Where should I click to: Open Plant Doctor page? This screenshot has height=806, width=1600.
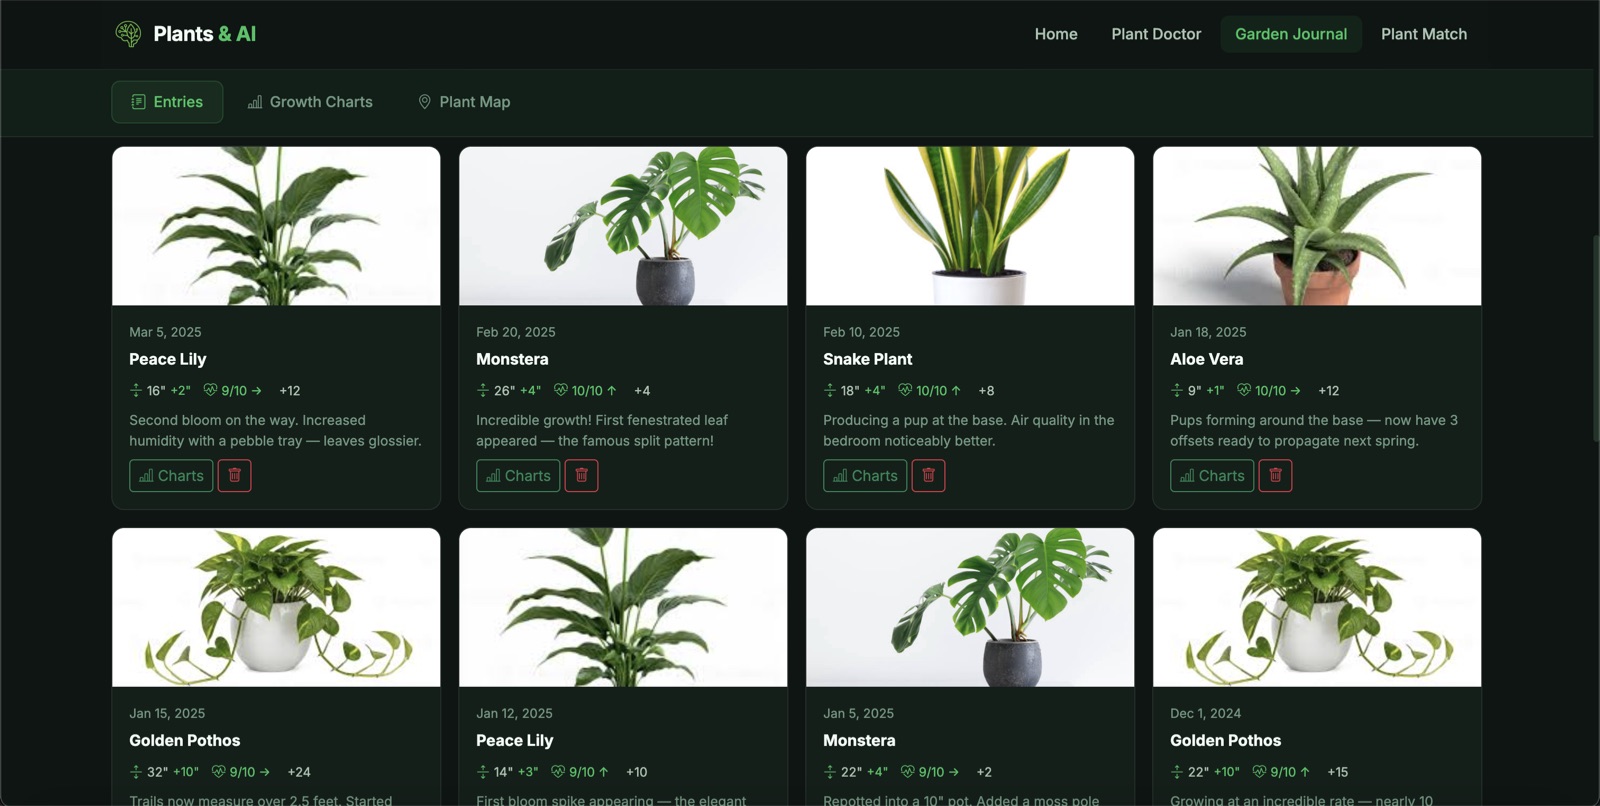tap(1156, 34)
